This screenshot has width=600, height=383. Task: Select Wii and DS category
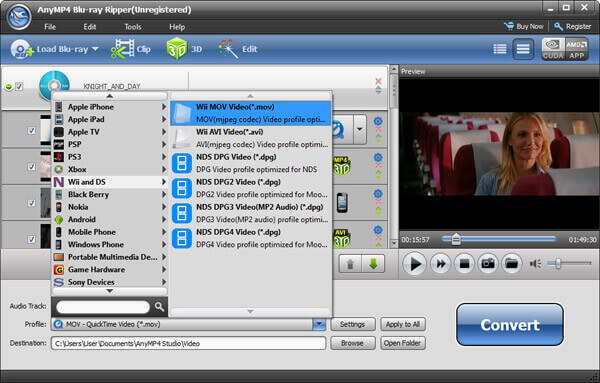pyautogui.click(x=110, y=182)
